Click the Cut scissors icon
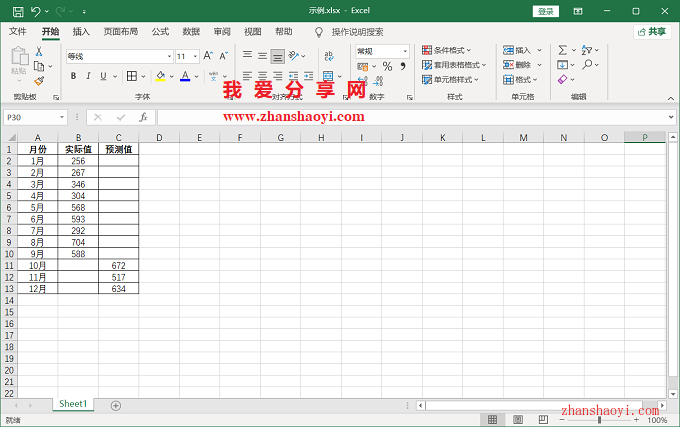The image size is (680, 427). click(x=39, y=52)
